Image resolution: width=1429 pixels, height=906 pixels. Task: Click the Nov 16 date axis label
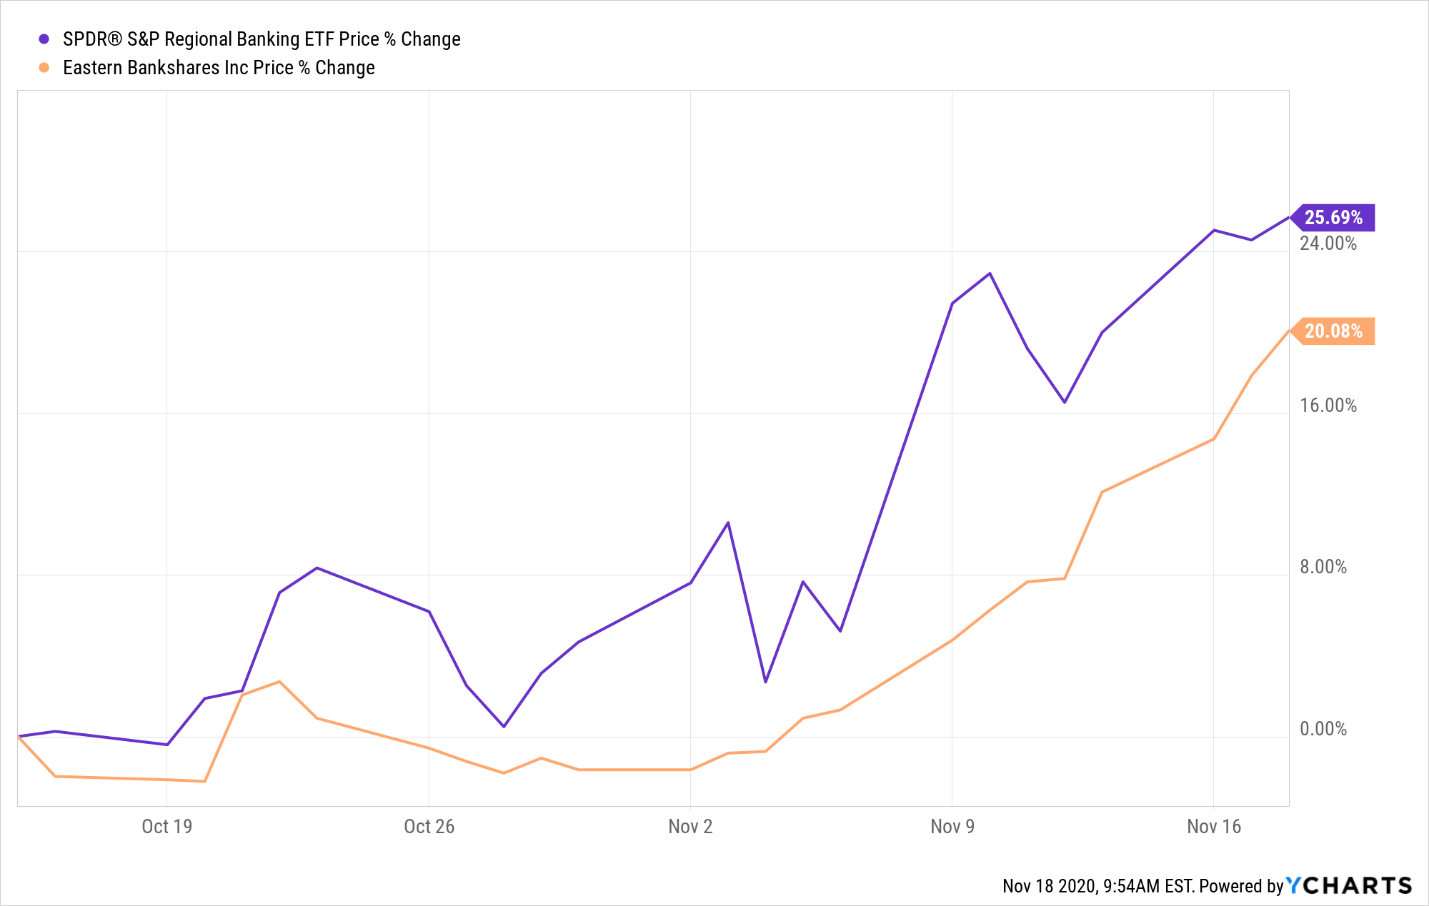[1213, 827]
